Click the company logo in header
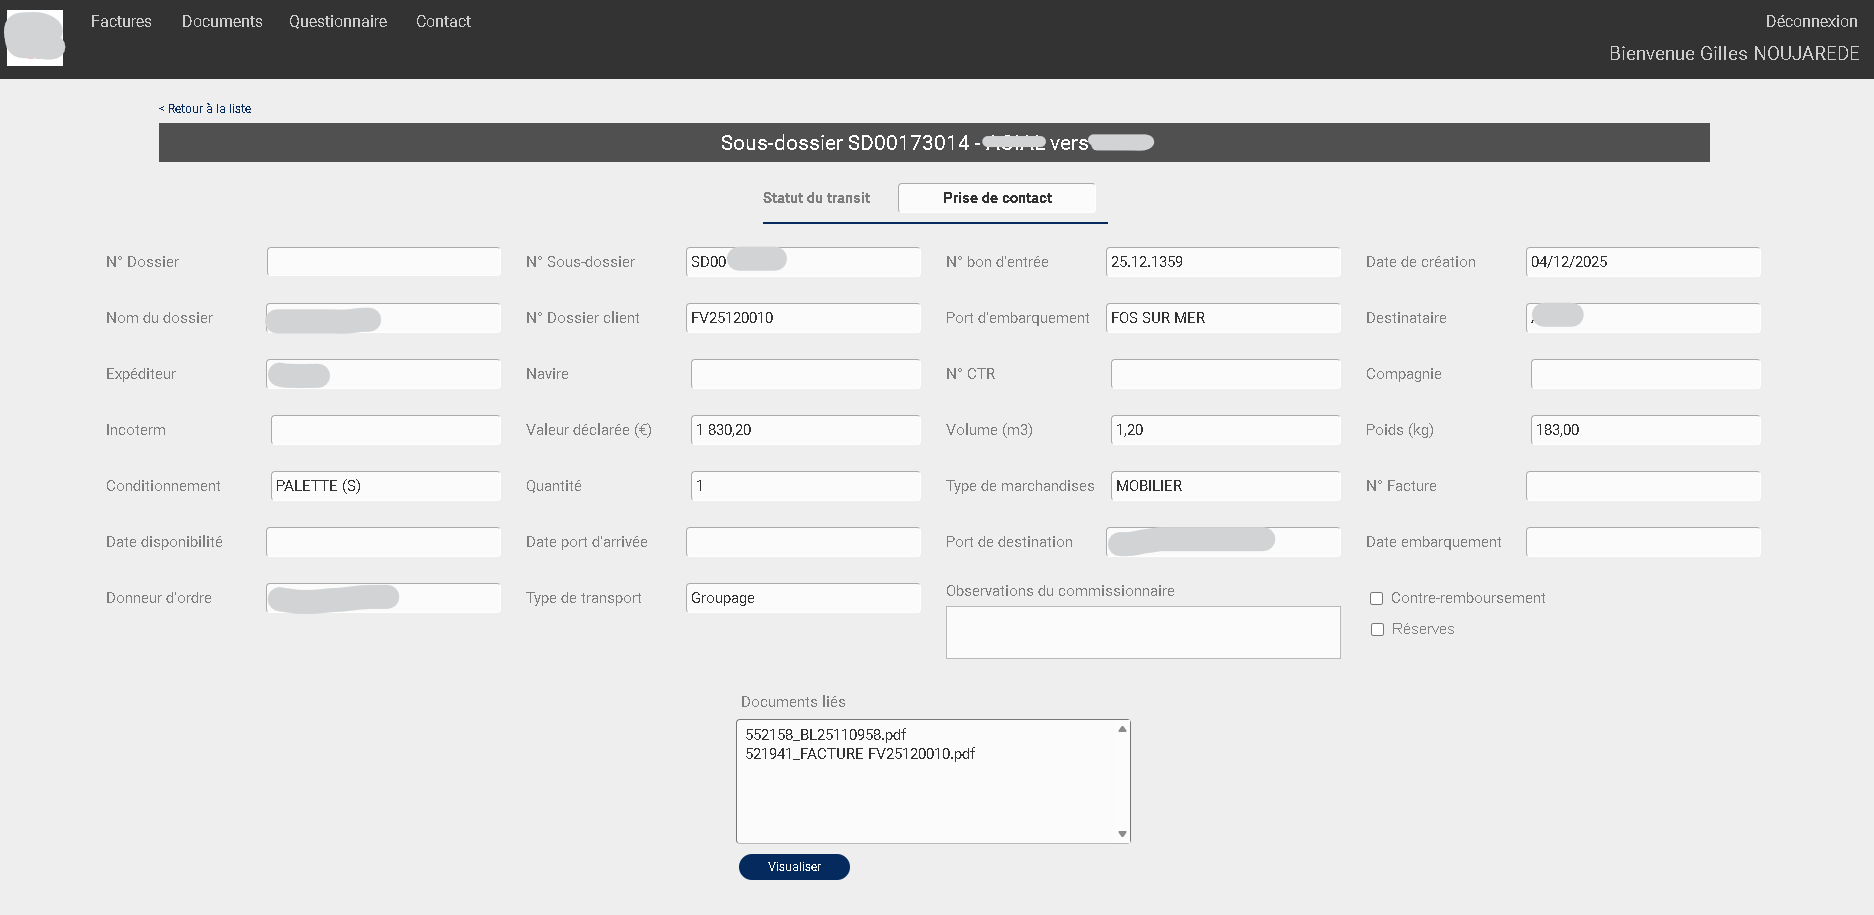The width and height of the screenshot is (1874, 915). tap(35, 38)
